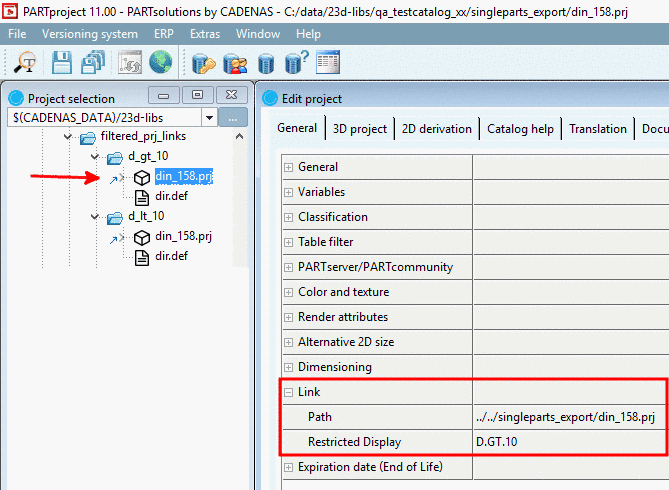
Task: Click the cube icon of din_158.prj under d_lt_10
Action: point(142,238)
